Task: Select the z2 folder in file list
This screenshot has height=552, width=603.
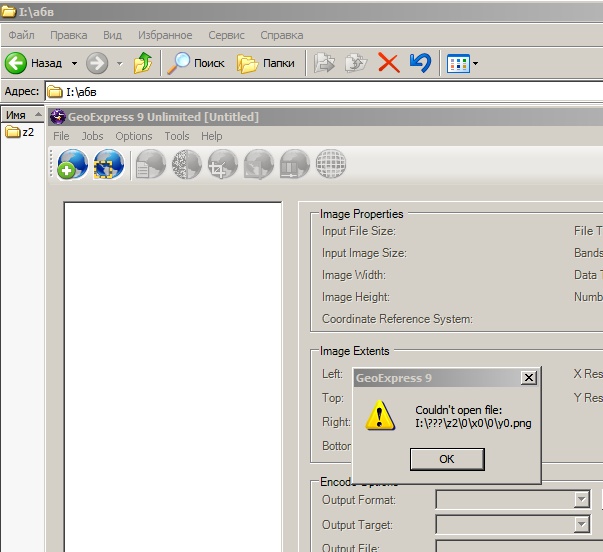Action: pyautogui.click(x=21, y=132)
